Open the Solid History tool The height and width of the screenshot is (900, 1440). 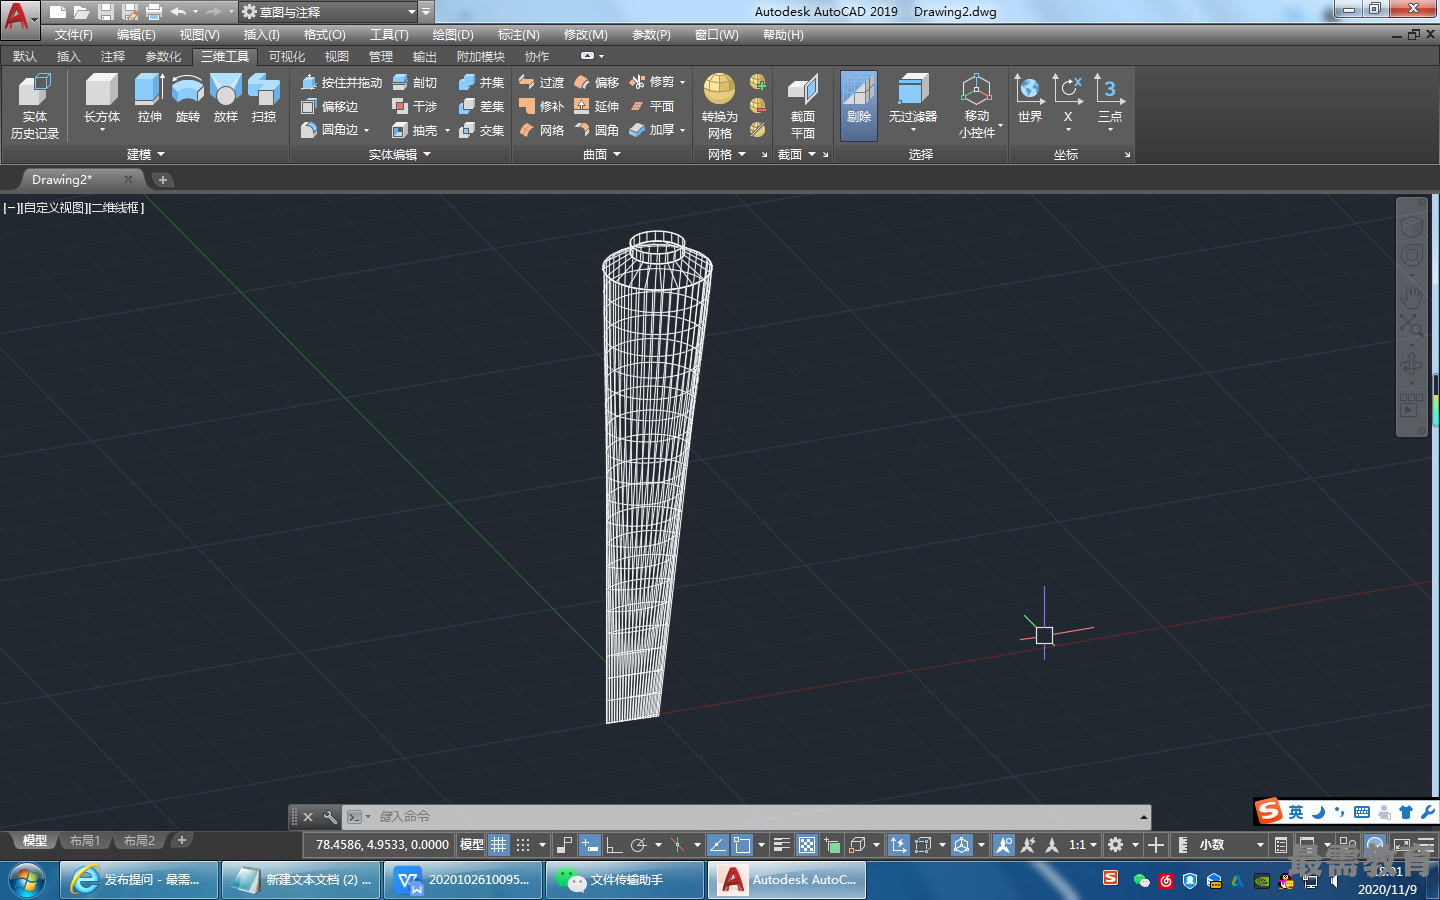[x=35, y=106]
